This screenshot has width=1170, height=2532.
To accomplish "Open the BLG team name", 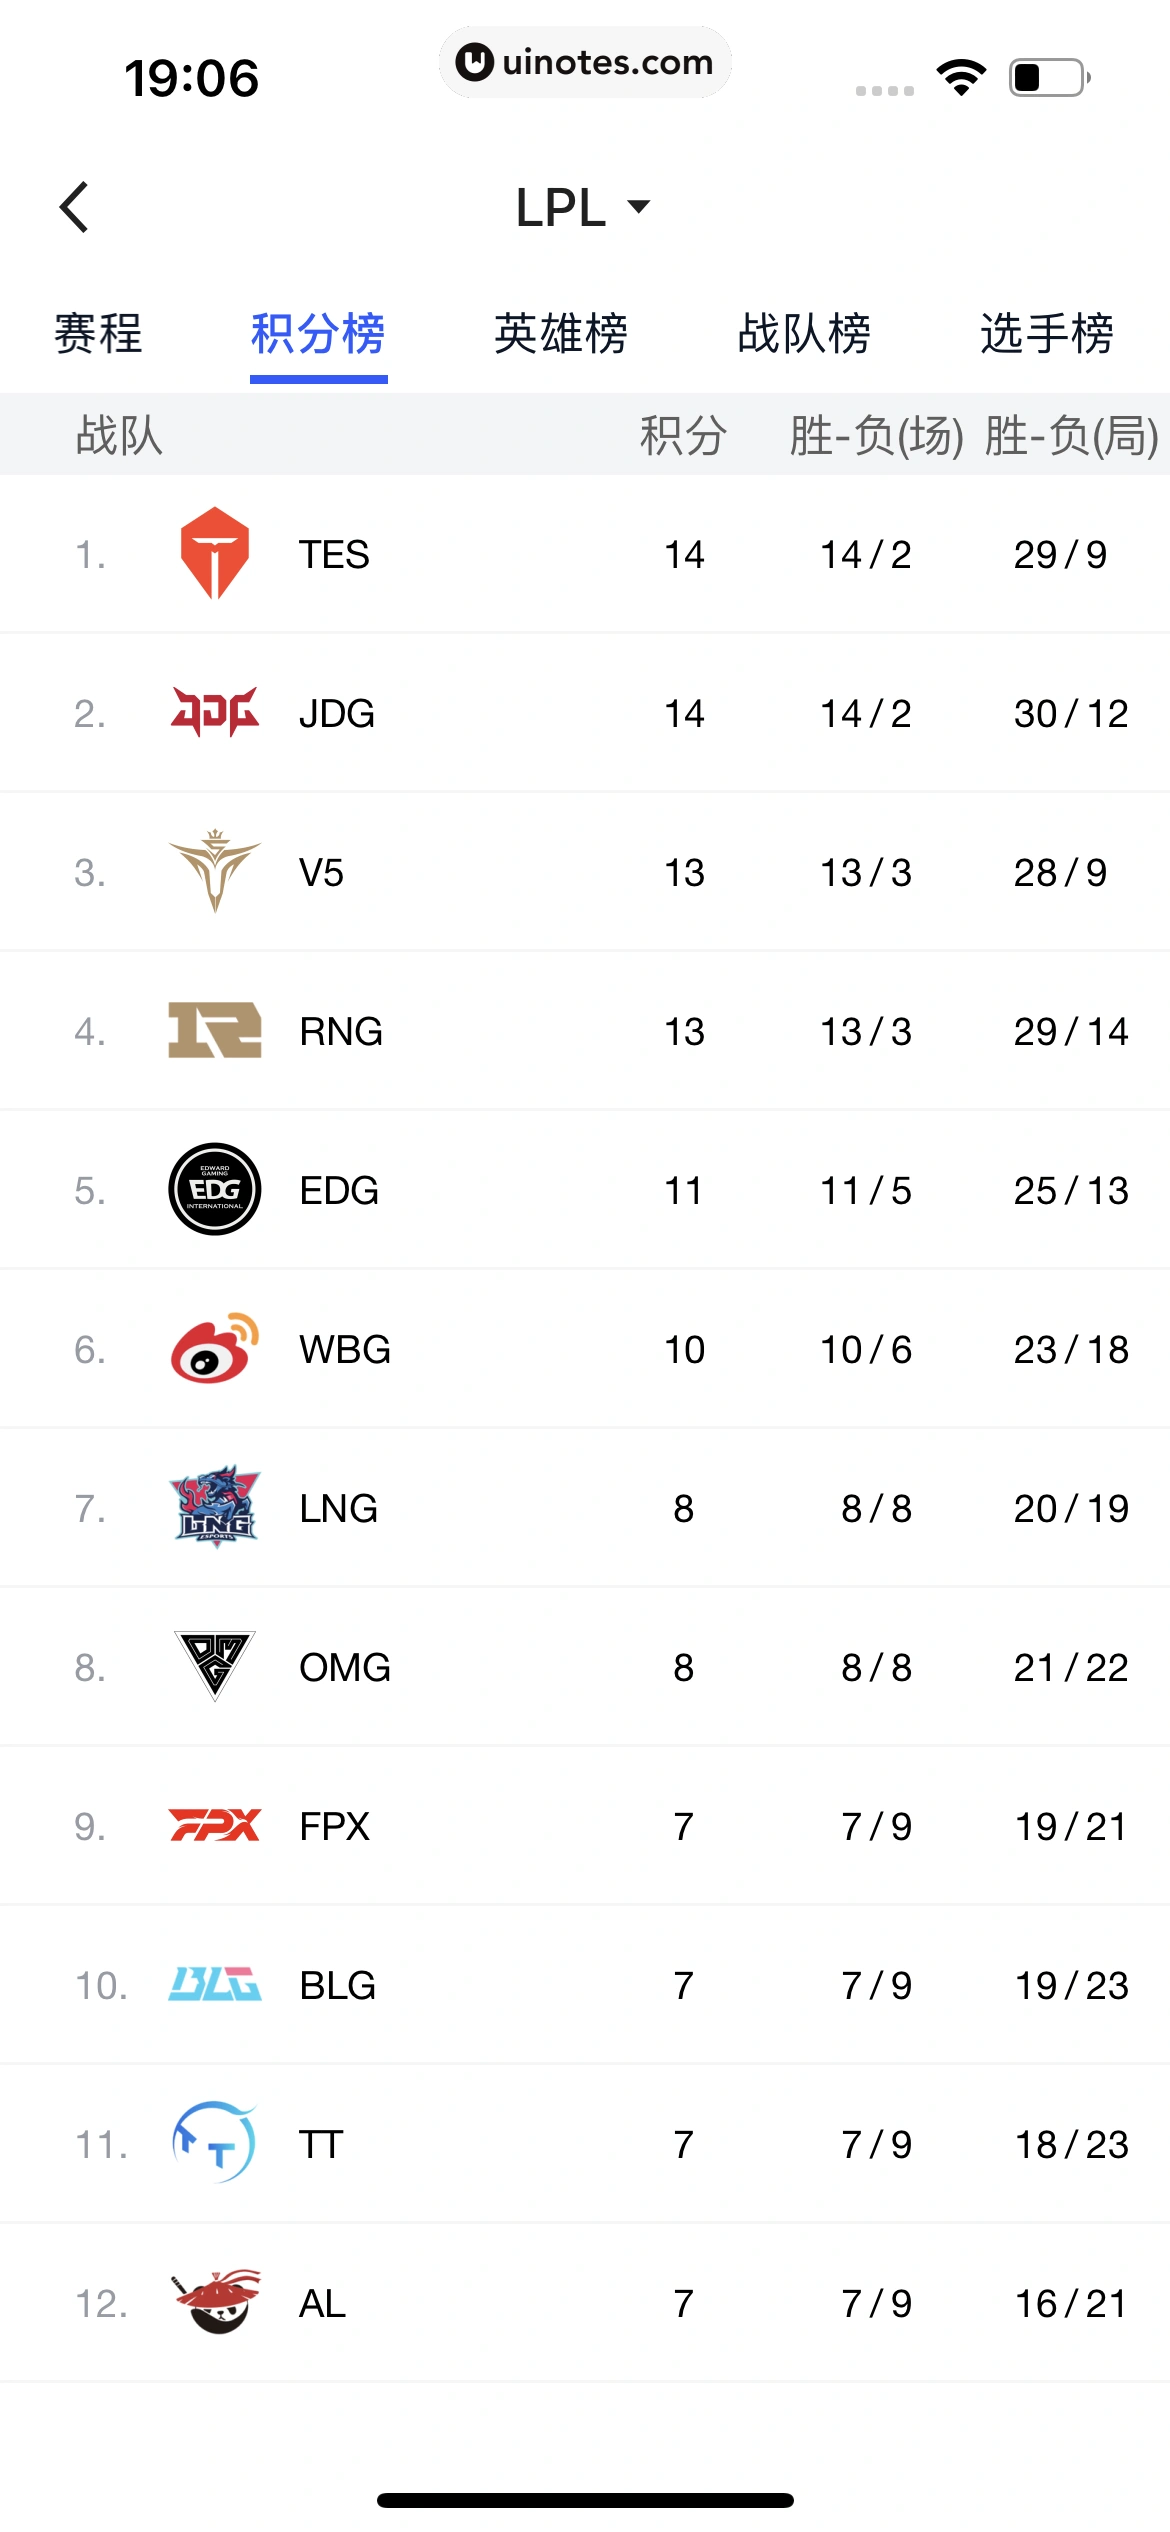I will click(x=338, y=1985).
